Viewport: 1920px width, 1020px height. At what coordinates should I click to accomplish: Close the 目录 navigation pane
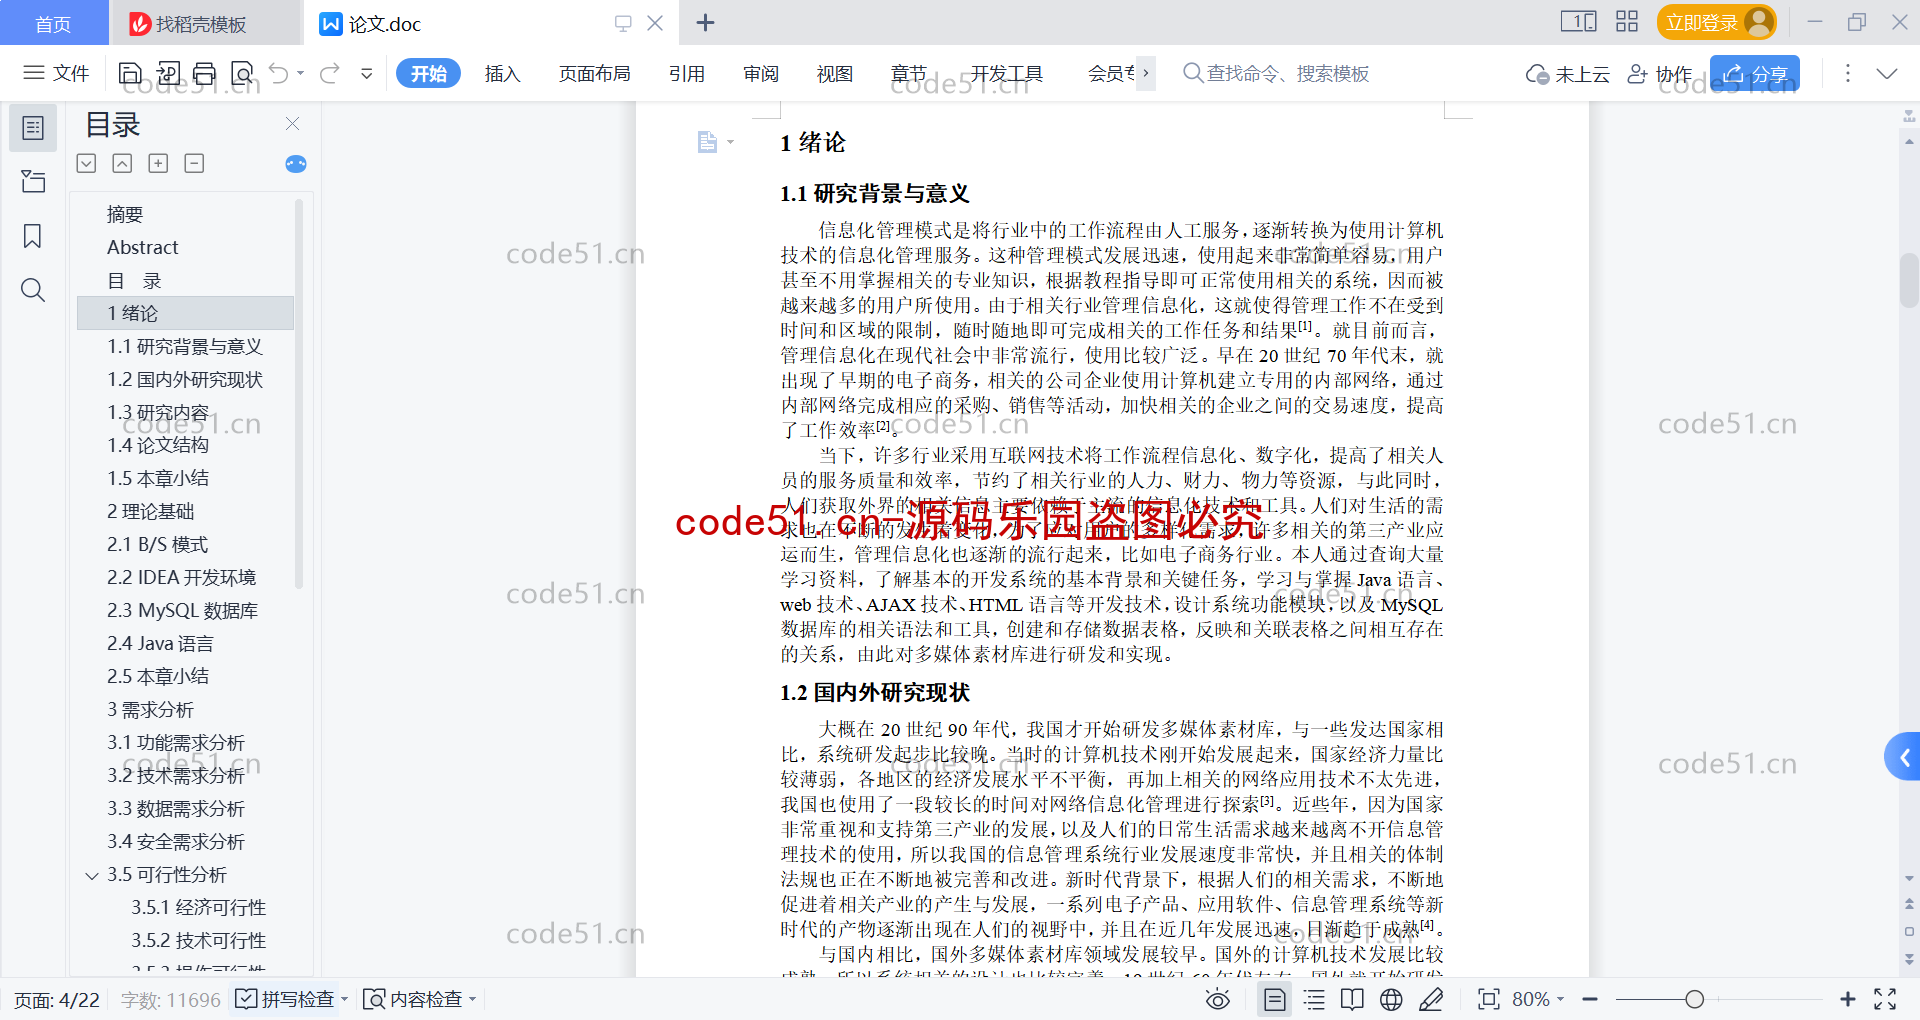point(292,124)
